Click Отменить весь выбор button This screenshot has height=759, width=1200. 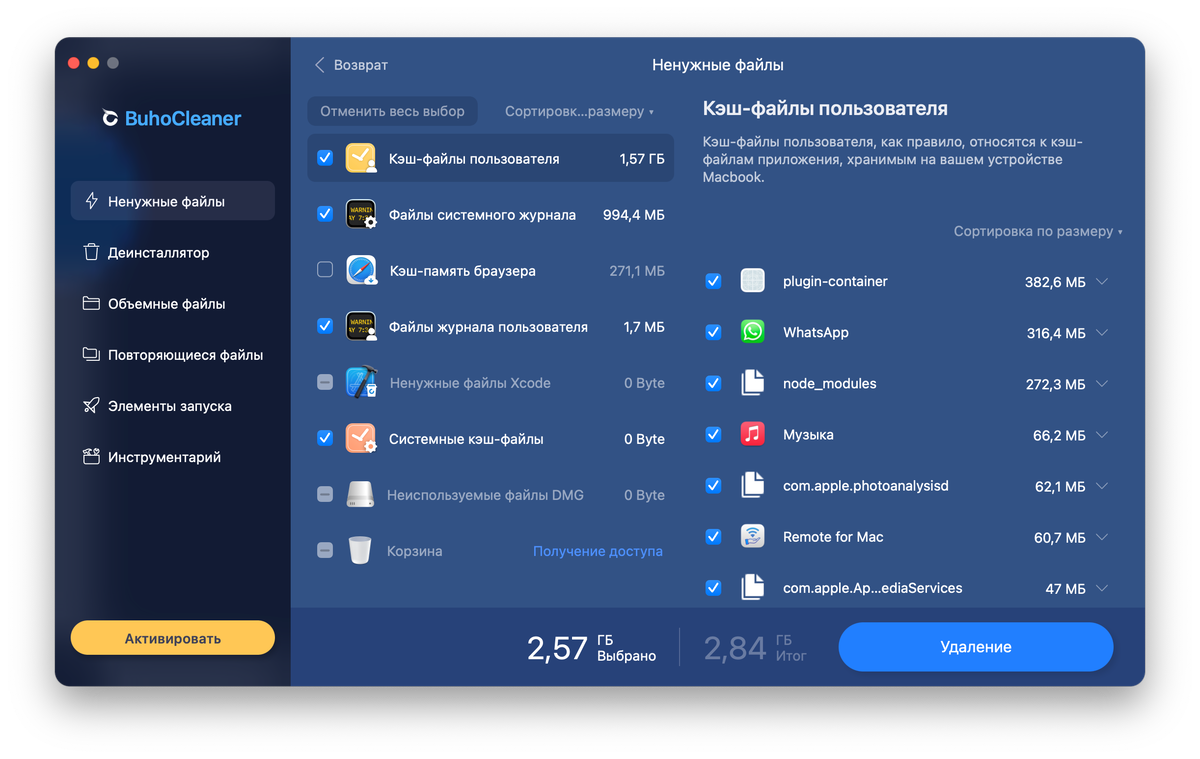coord(392,111)
